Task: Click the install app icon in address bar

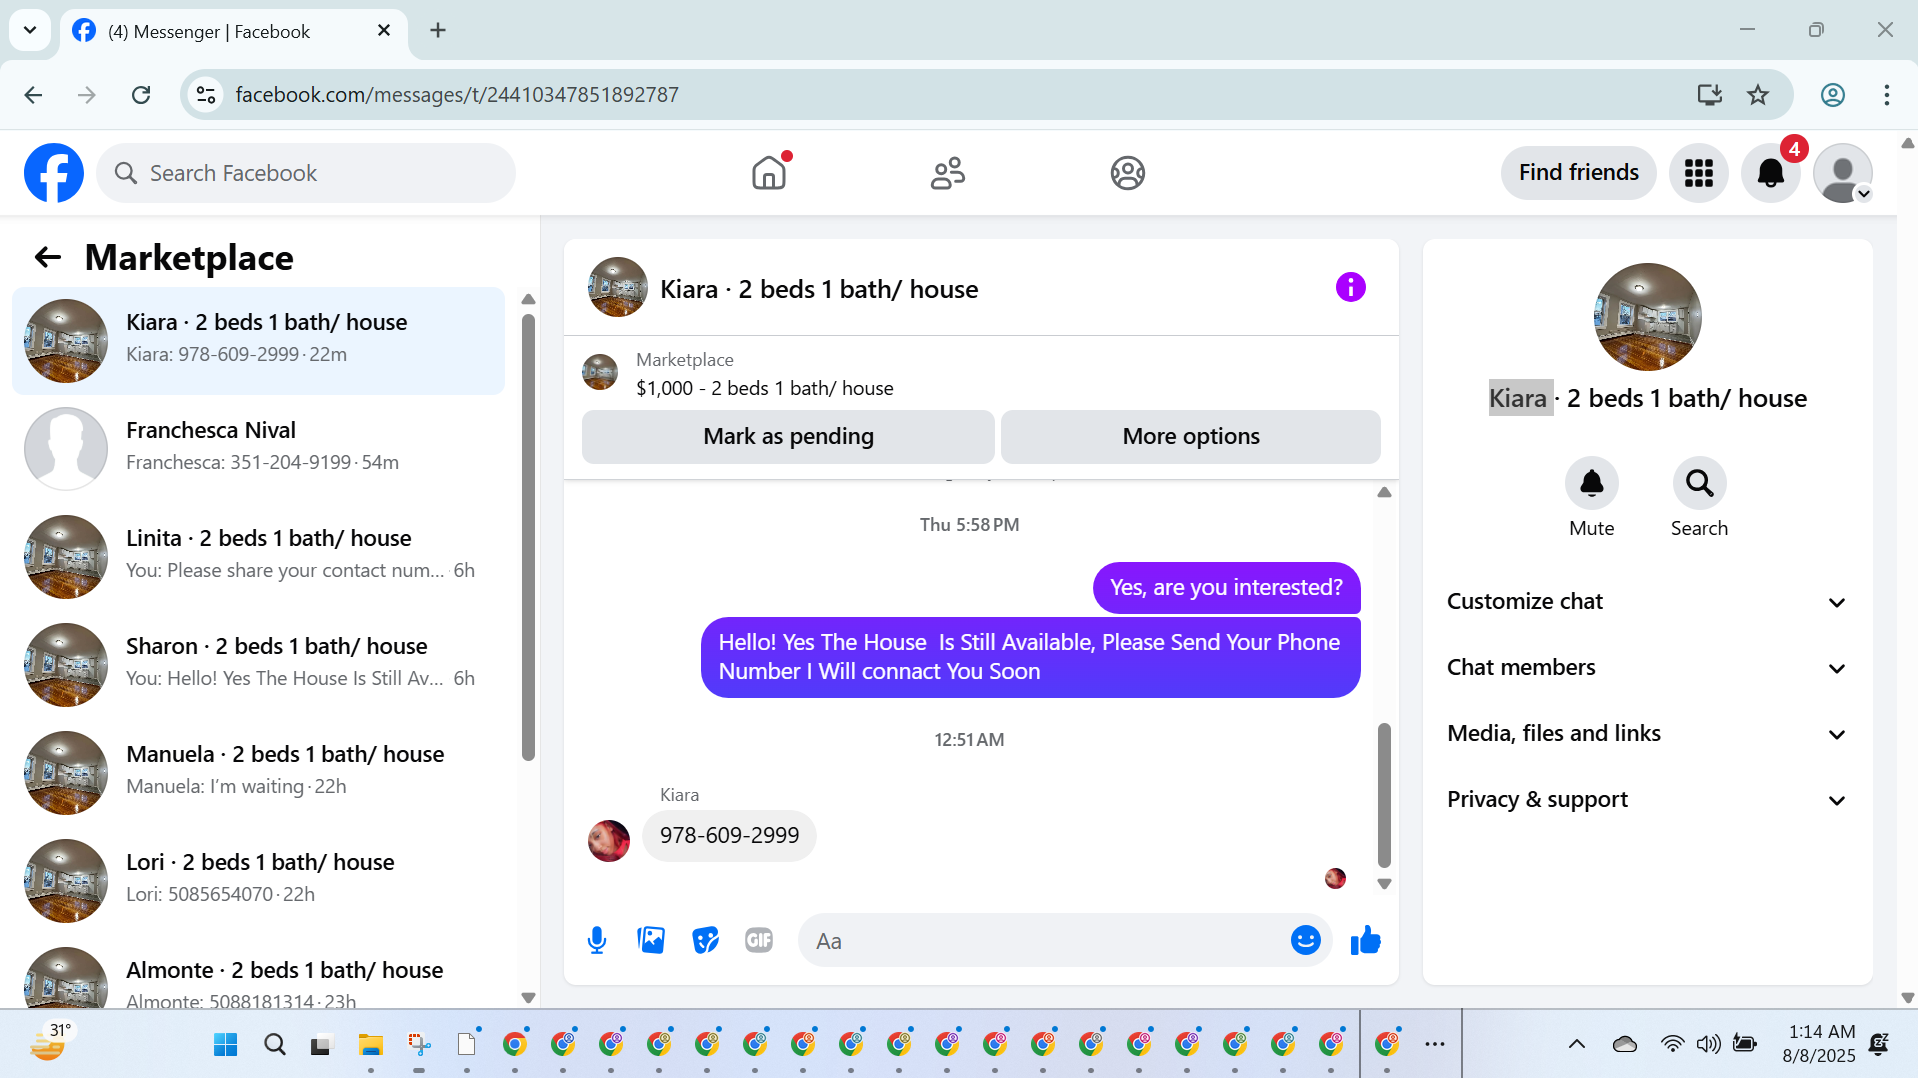Action: pyautogui.click(x=1709, y=95)
